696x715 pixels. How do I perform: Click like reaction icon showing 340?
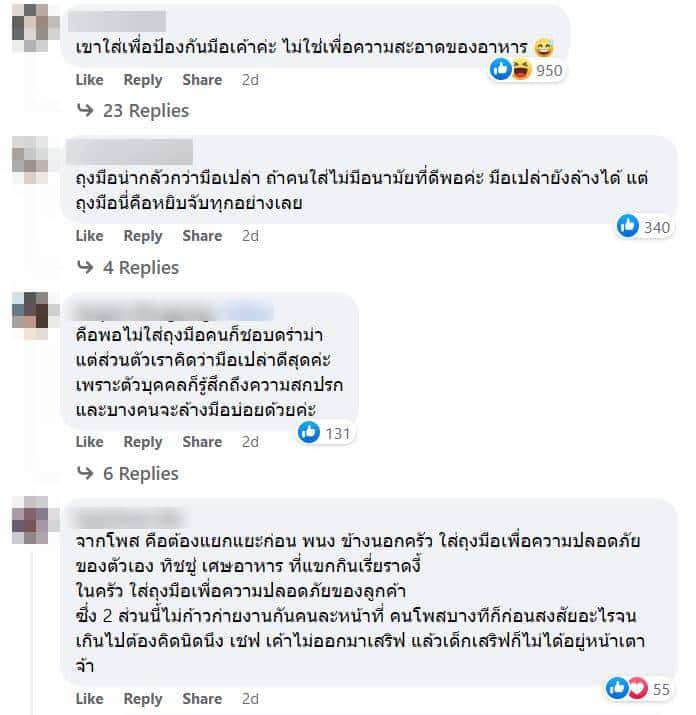(x=628, y=226)
